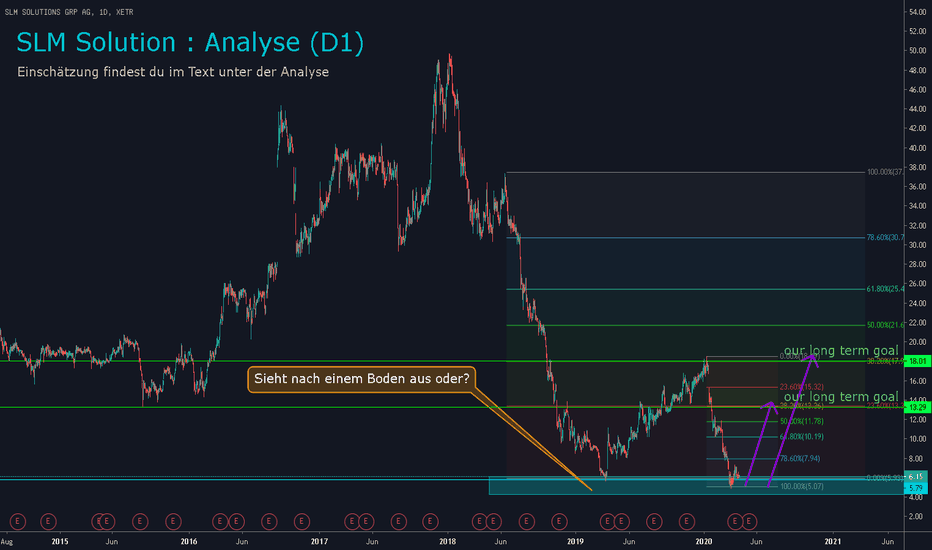Click the rightmost earnings E marker
This screenshot has height=550, width=932.
tap(749, 521)
